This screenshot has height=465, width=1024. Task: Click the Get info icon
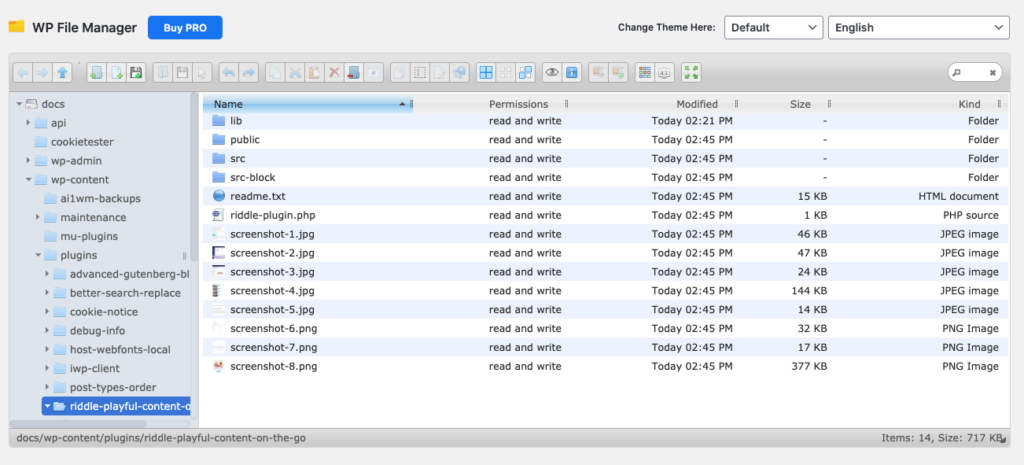[571, 72]
